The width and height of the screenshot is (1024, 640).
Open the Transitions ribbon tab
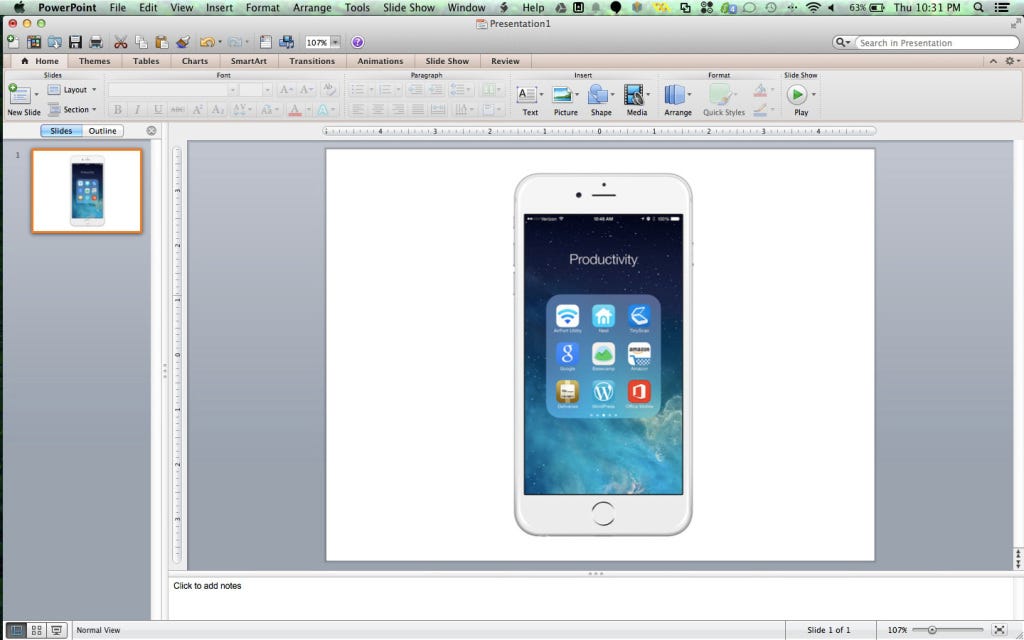pyautogui.click(x=312, y=61)
